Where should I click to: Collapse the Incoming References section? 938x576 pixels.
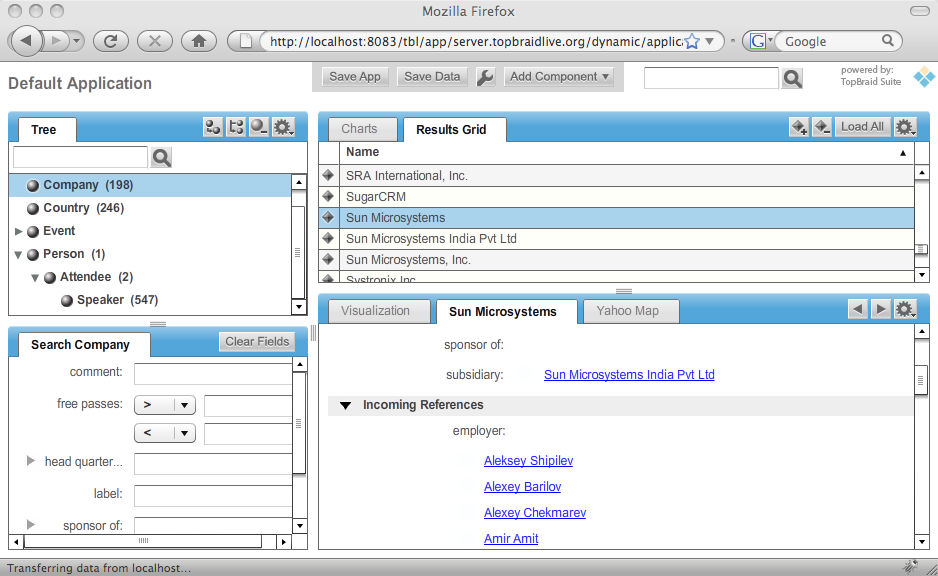(345, 406)
